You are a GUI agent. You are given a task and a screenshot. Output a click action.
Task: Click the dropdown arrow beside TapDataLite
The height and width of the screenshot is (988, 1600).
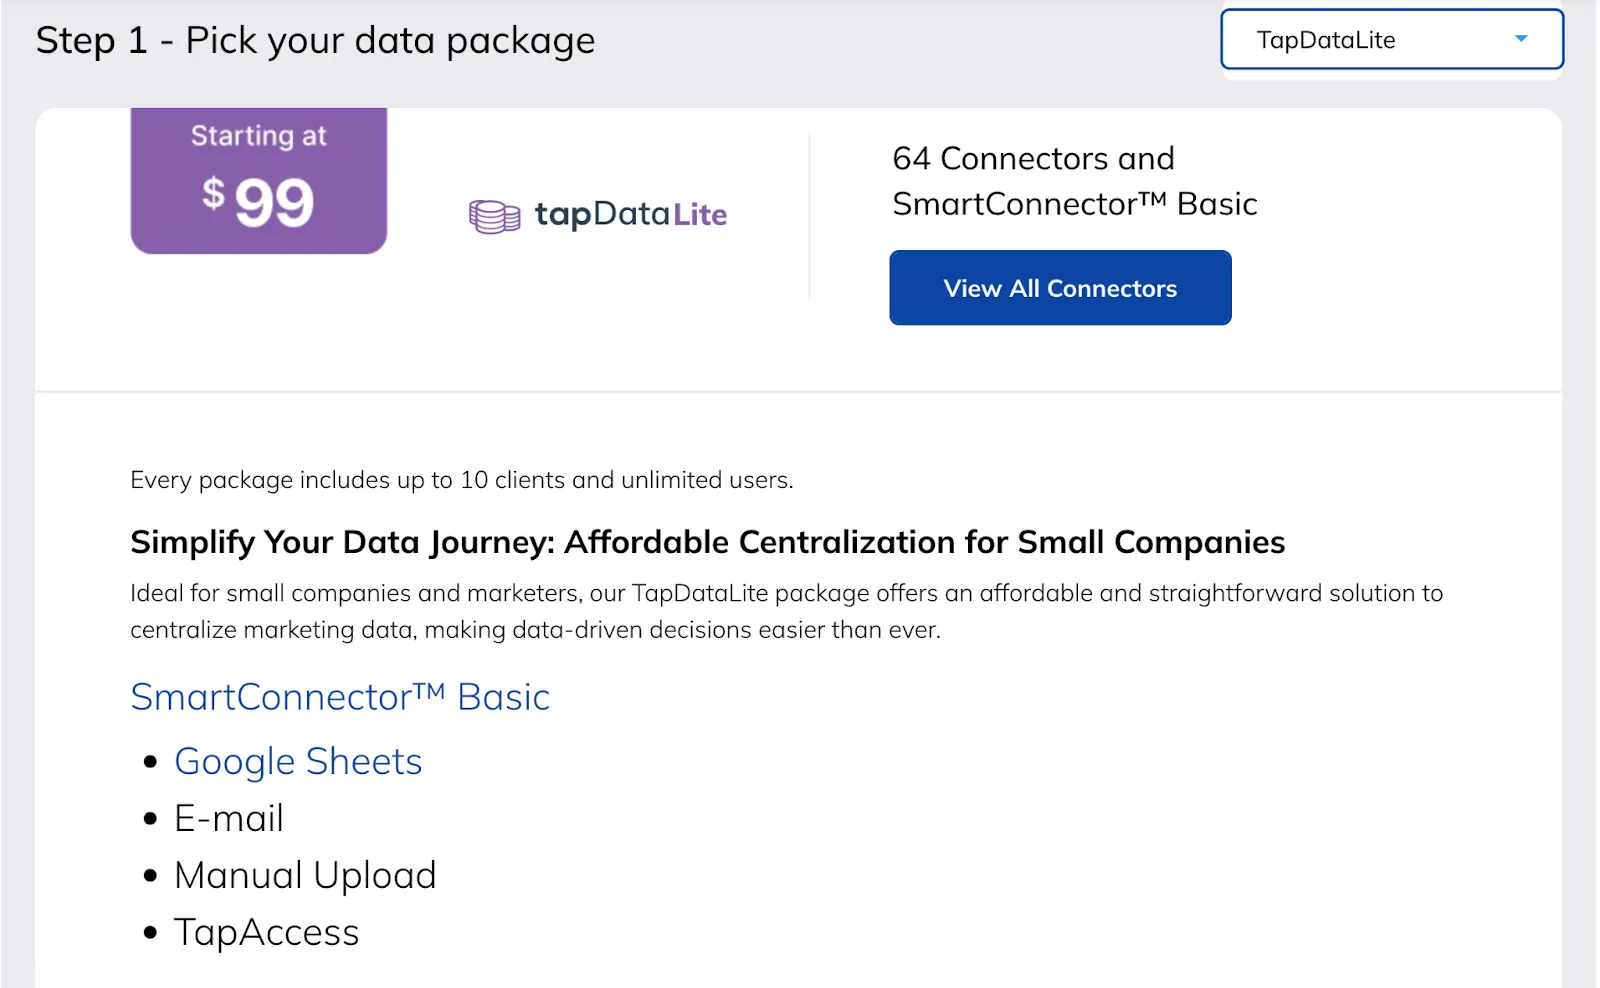click(1520, 39)
